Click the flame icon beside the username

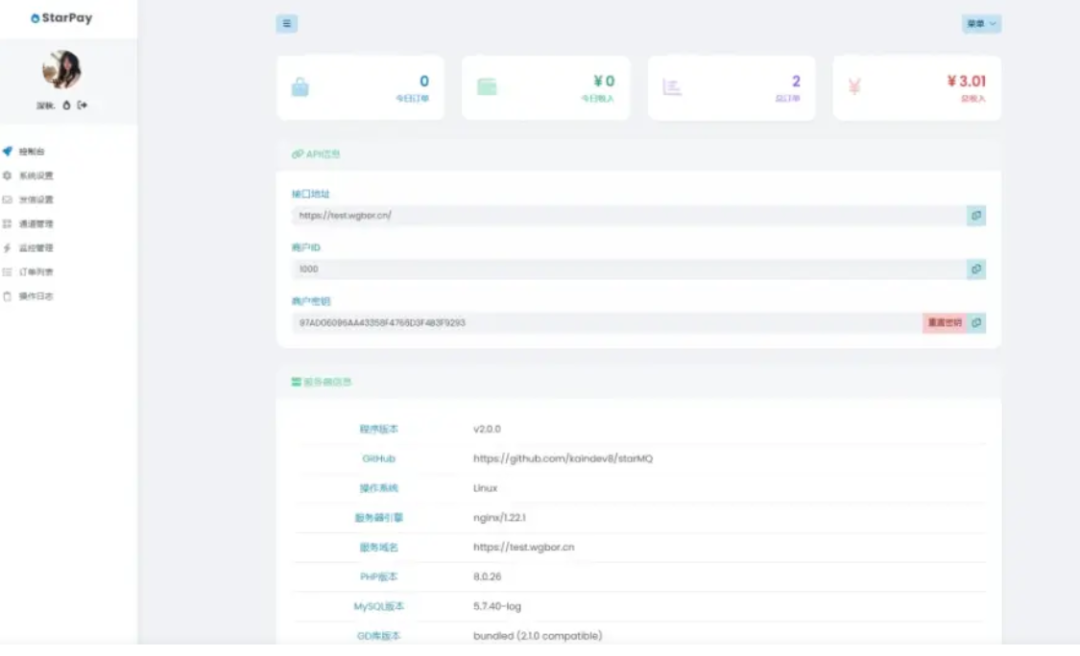[67, 105]
